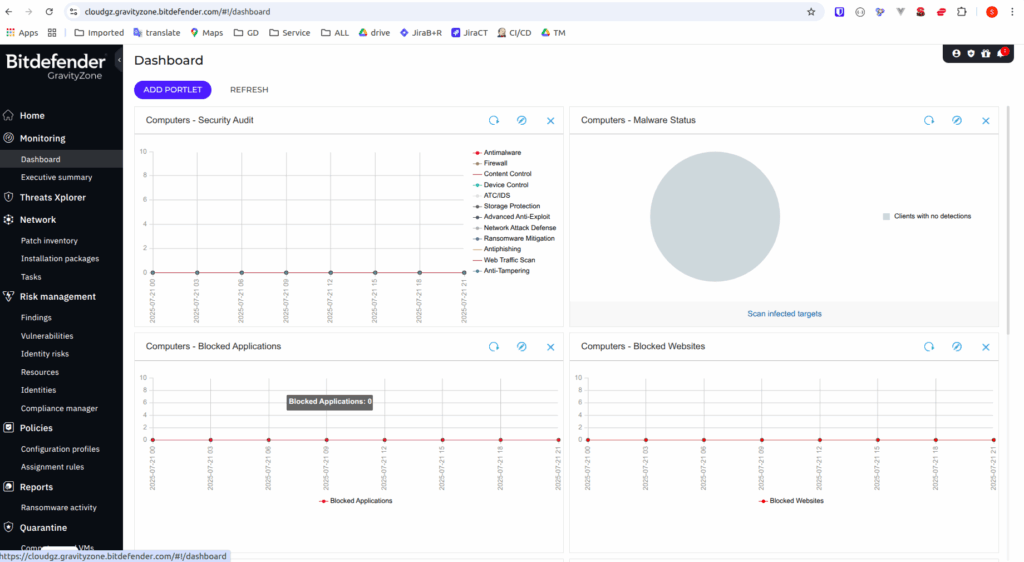Open the Imported bookmarks folder

coord(99,33)
